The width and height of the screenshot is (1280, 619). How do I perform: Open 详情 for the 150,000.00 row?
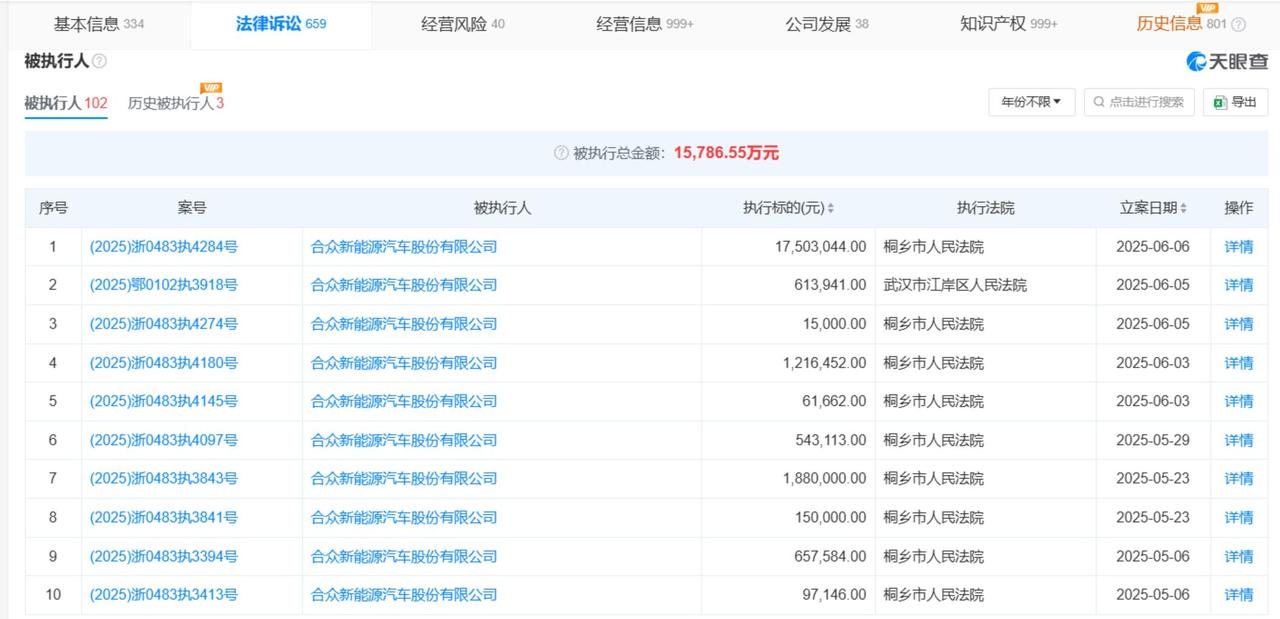tap(1239, 517)
